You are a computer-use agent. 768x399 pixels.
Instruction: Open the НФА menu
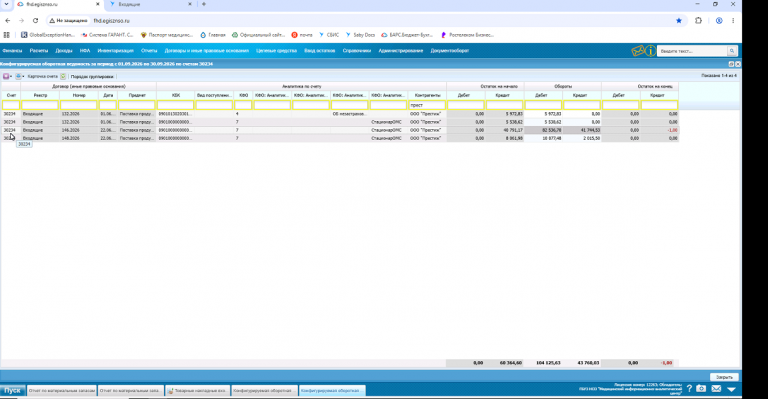click(x=85, y=51)
